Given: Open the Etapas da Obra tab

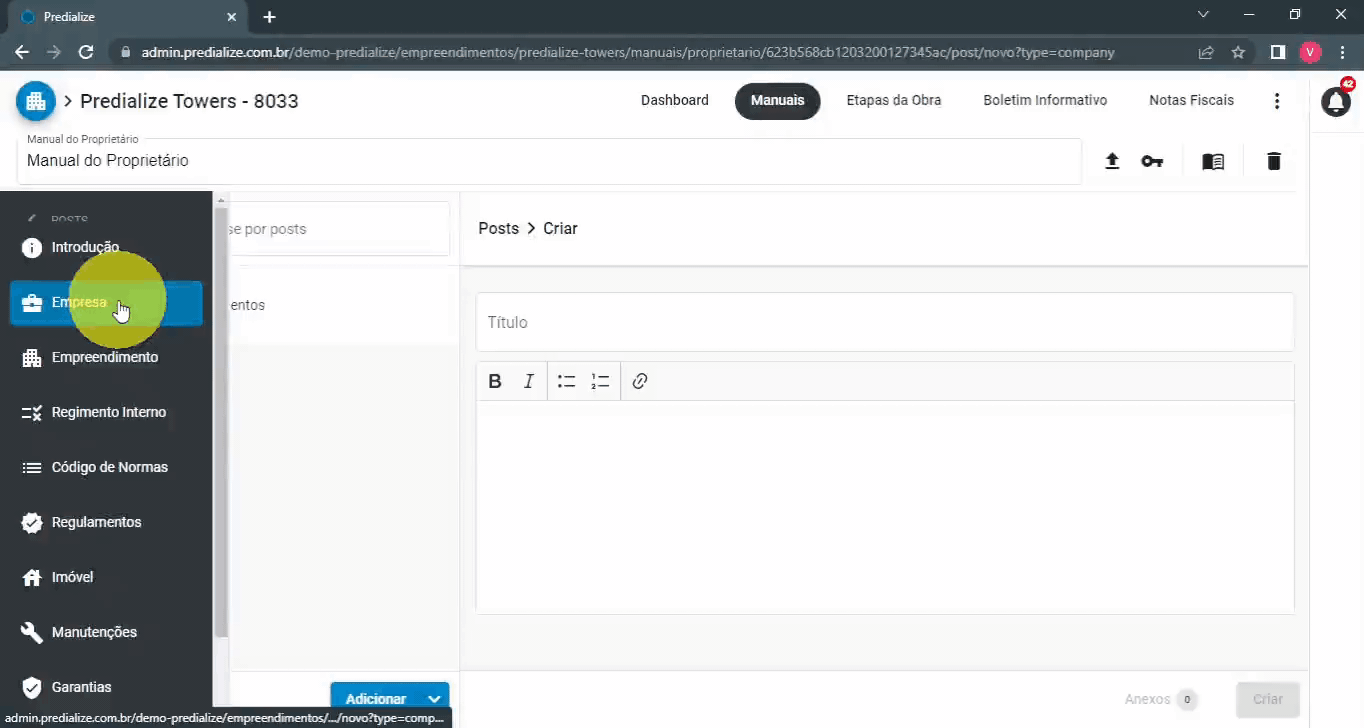Looking at the screenshot, I should (x=893, y=100).
